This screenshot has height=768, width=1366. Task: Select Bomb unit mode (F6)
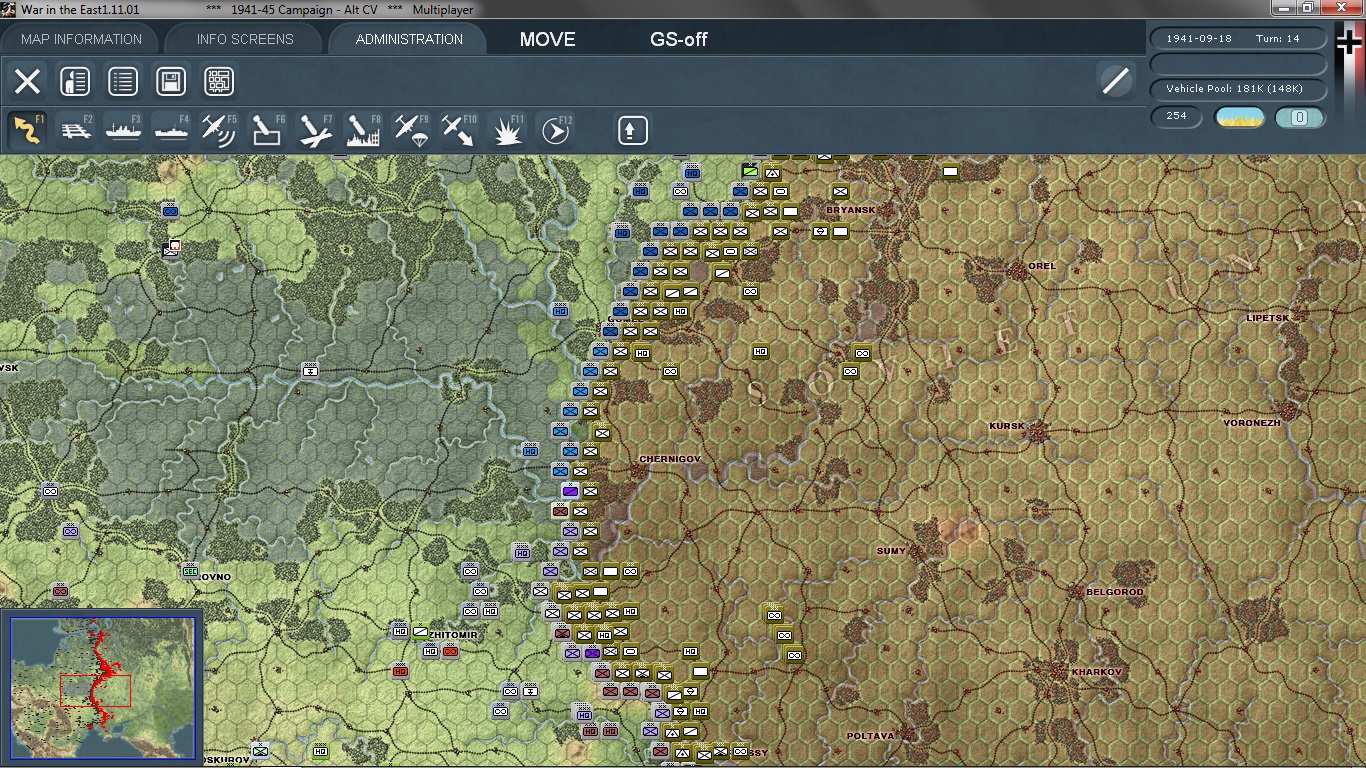(267, 130)
